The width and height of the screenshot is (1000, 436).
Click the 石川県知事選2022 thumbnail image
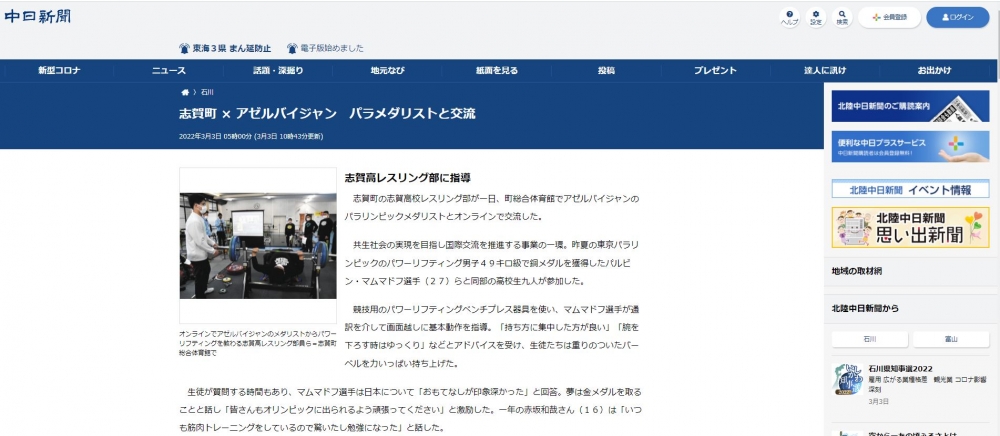pyautogui.click(x=848, y=379)
